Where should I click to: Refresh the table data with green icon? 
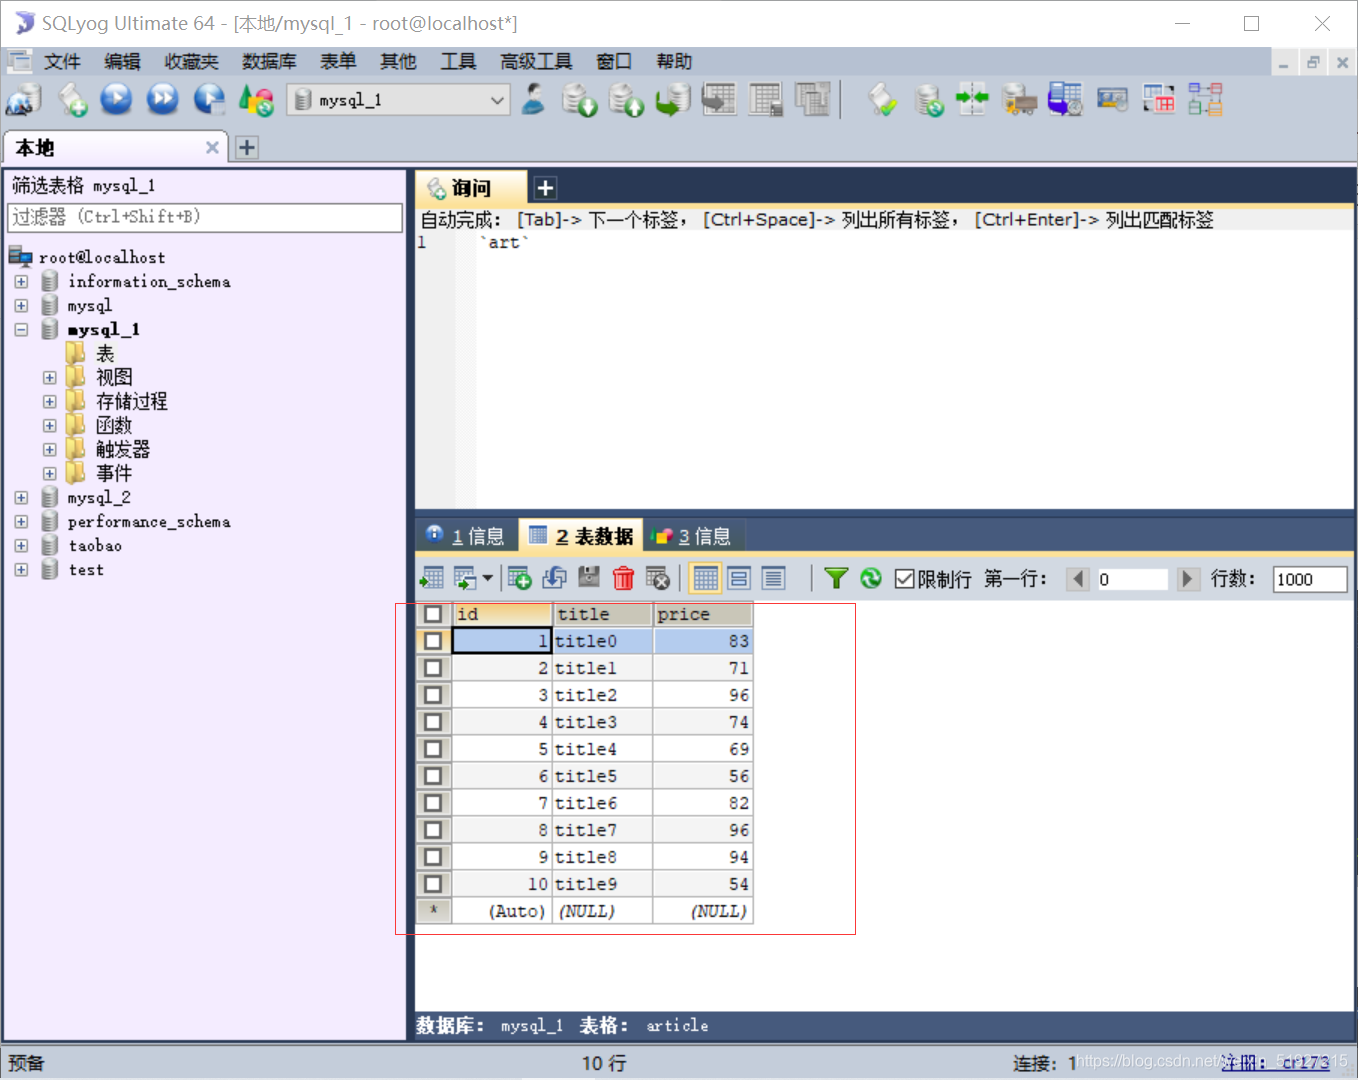(x=871, y=578)
